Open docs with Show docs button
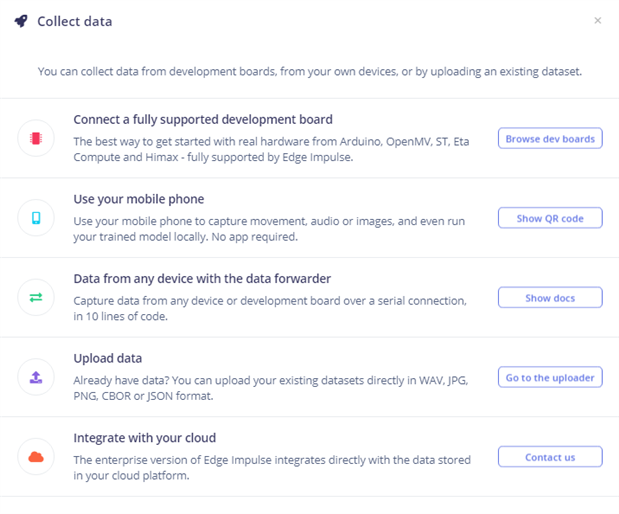Viewport: 619px width, 514px height. (550, 298)
